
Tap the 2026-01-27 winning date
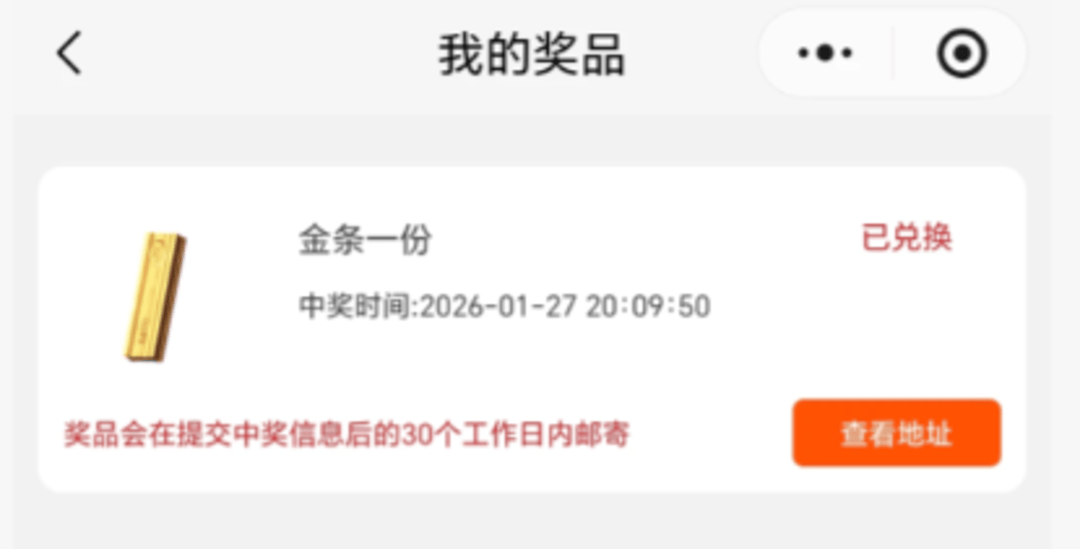(498, 306)
